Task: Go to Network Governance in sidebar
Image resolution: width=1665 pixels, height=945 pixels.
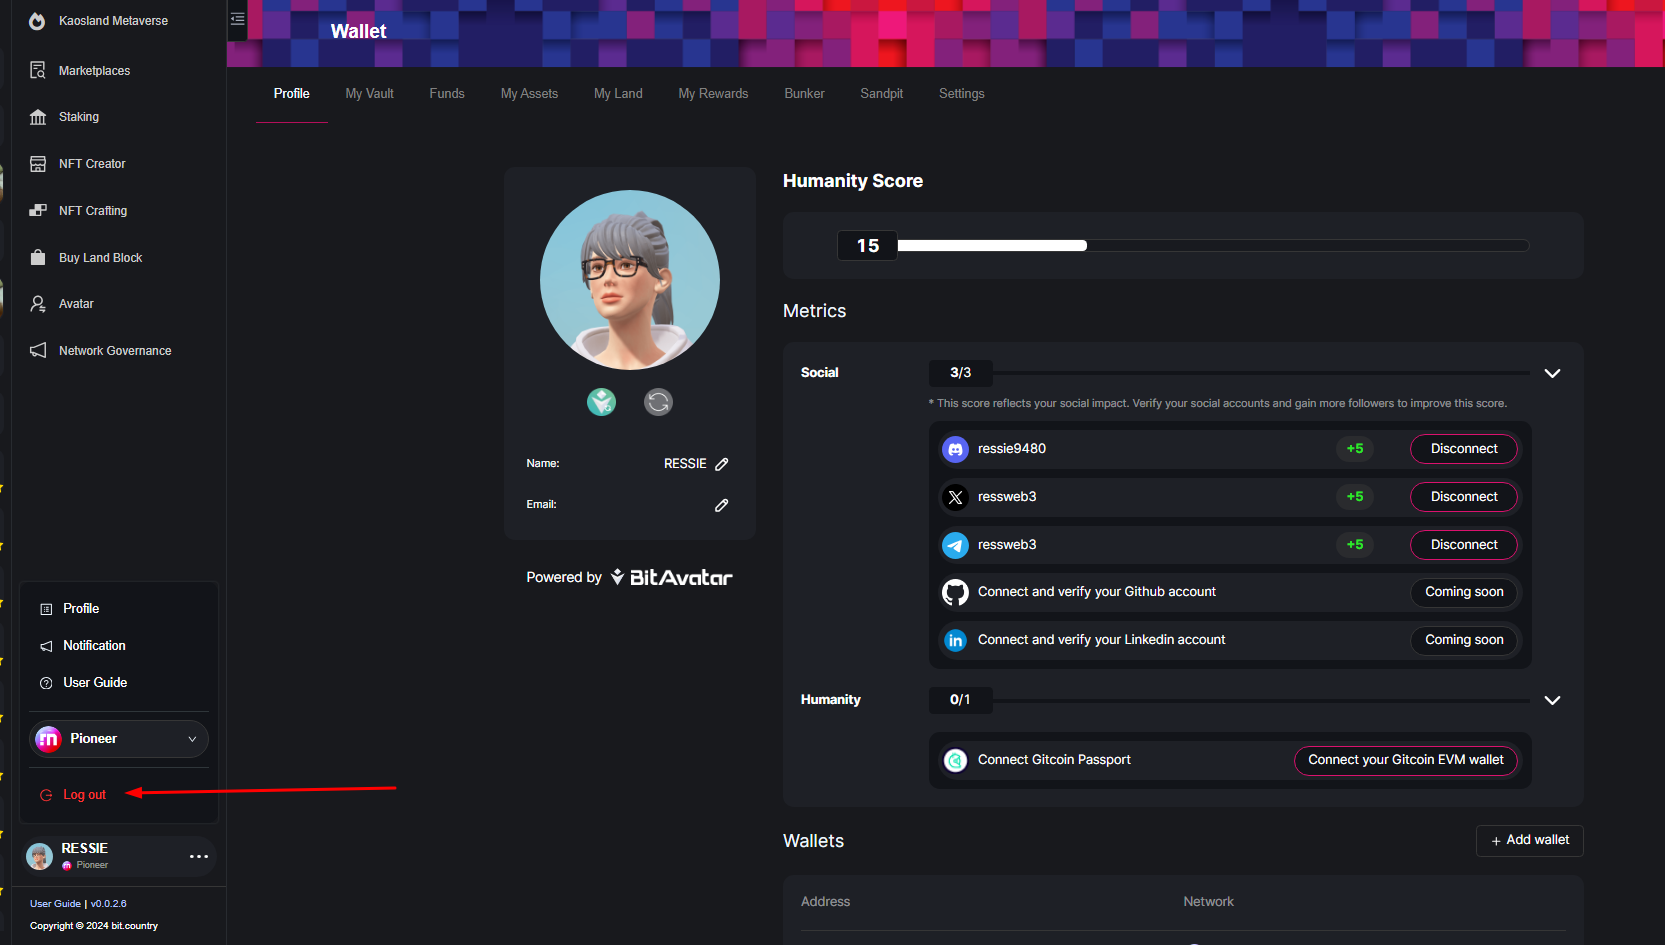Action: 115,351
